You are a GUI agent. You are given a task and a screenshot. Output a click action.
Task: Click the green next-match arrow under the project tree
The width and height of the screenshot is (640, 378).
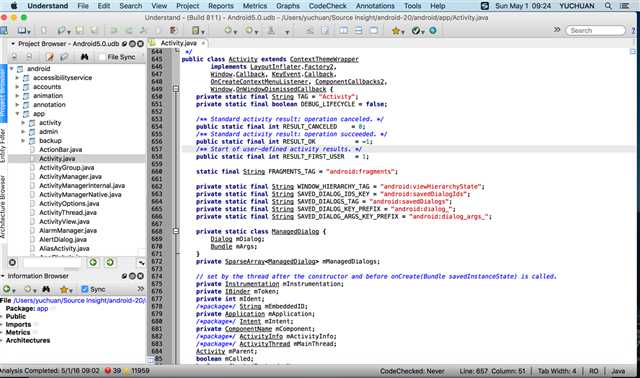click(110, 262)
